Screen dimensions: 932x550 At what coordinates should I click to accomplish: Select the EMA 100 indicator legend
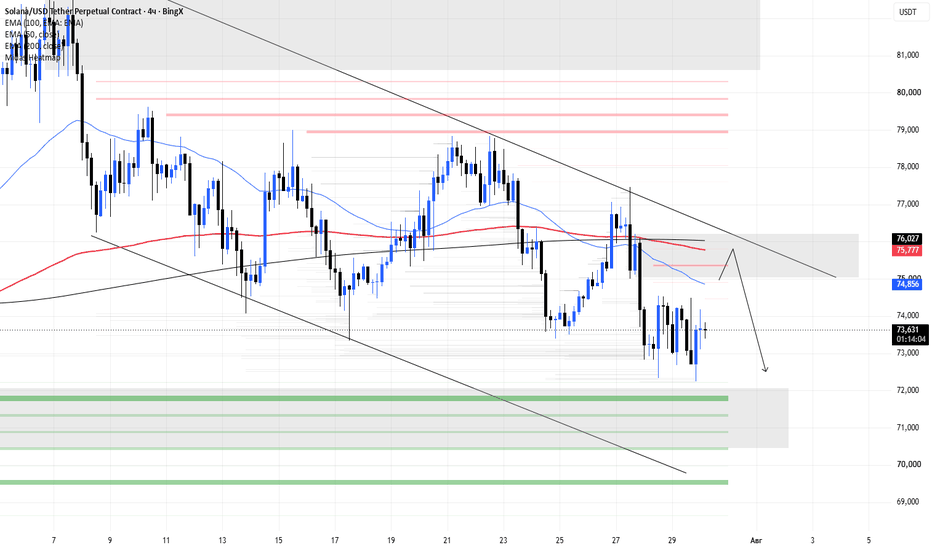click(44, 23)
